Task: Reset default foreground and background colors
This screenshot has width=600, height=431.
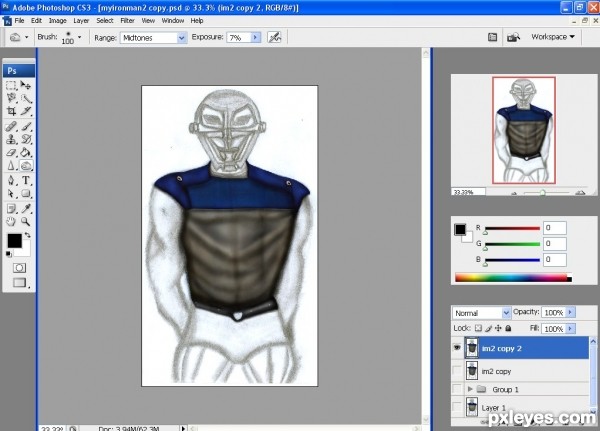Action: [8, 254]
